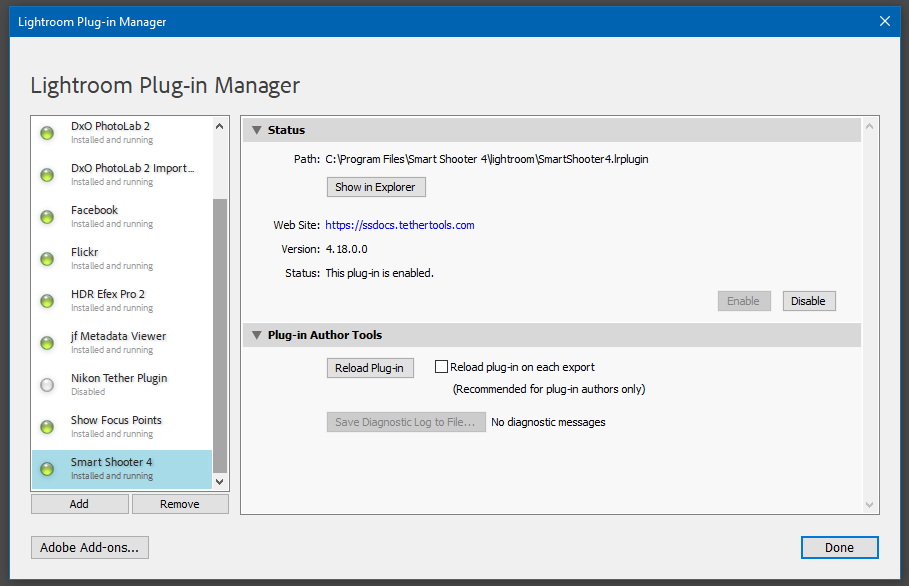Click 'This plug-in is enabled.' status text
This screenshot has height=586, width=909.
pos(380,273)
